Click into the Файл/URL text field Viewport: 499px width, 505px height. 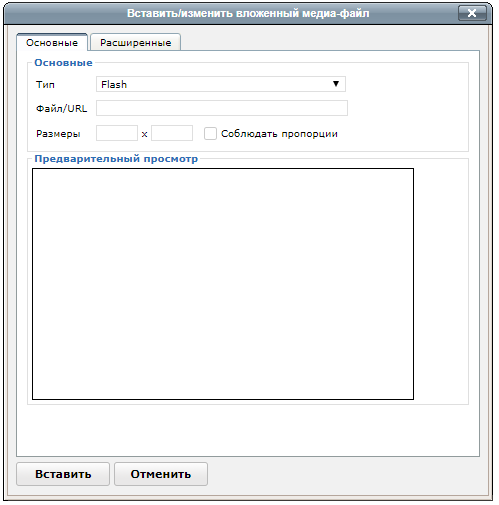(222, 108)
